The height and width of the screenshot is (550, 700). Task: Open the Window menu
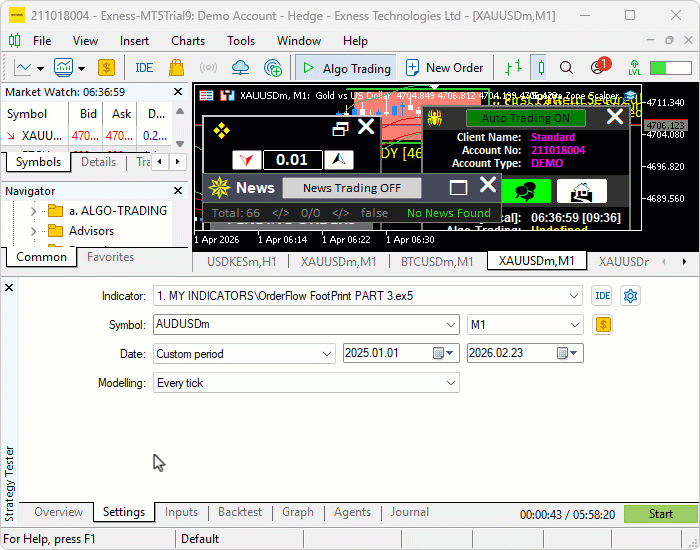[x=299, y=41]
